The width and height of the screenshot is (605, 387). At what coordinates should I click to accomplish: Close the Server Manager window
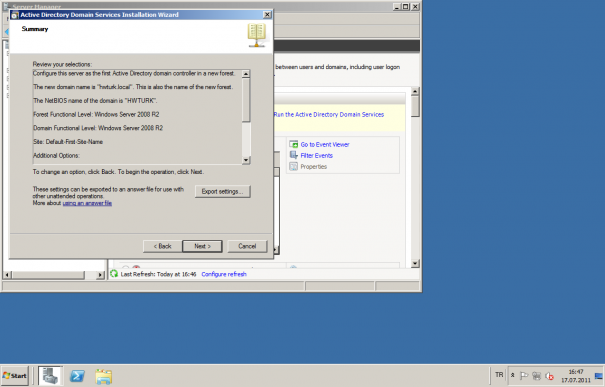415,7
